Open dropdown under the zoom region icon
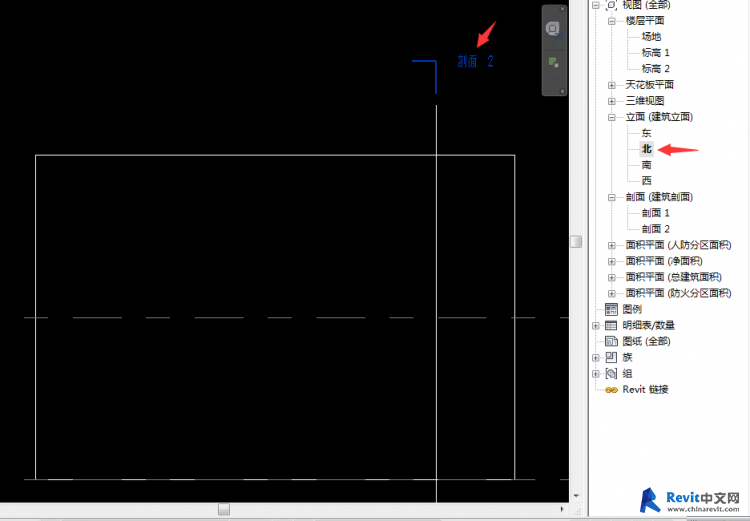Image resolution: width=750 pixels, height=521 pixels. tap(554, 78)
